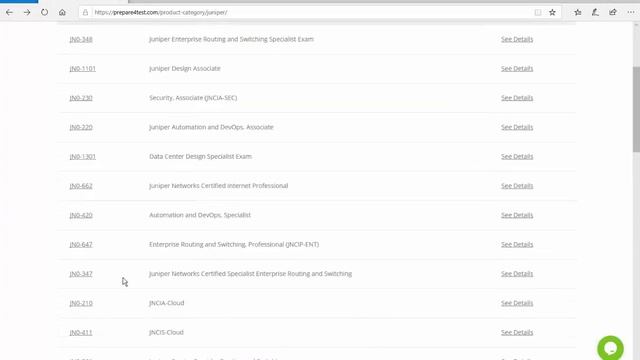
Task: Open browser settings and more menu
Action: point(631,12)
